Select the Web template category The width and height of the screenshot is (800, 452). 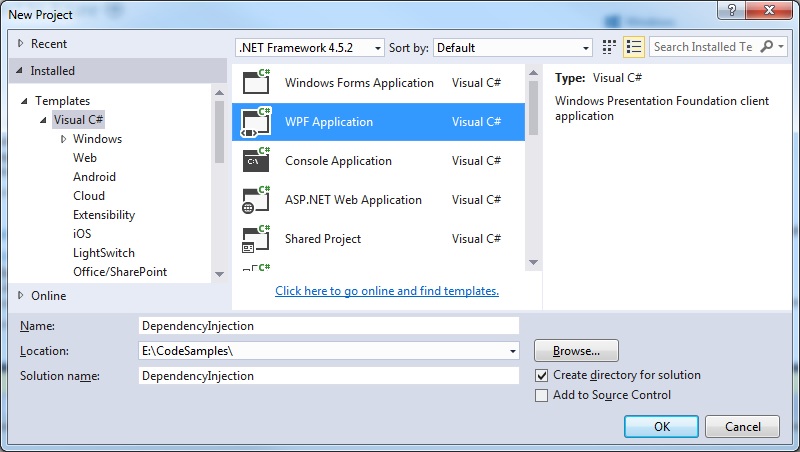[85, 158]
